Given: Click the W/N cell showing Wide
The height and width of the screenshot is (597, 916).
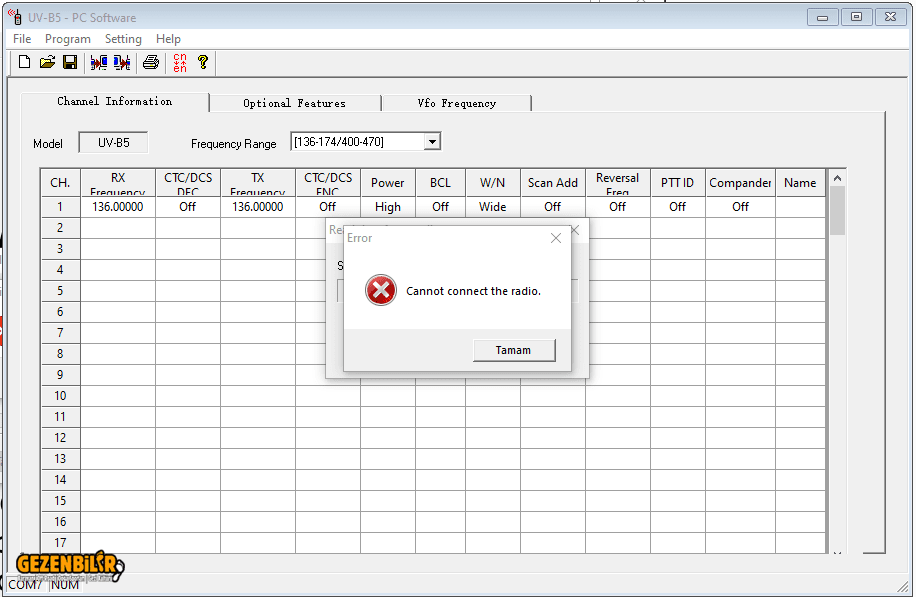Looking at the screenshot, I should pyautogui.click(x=492, y=207).
